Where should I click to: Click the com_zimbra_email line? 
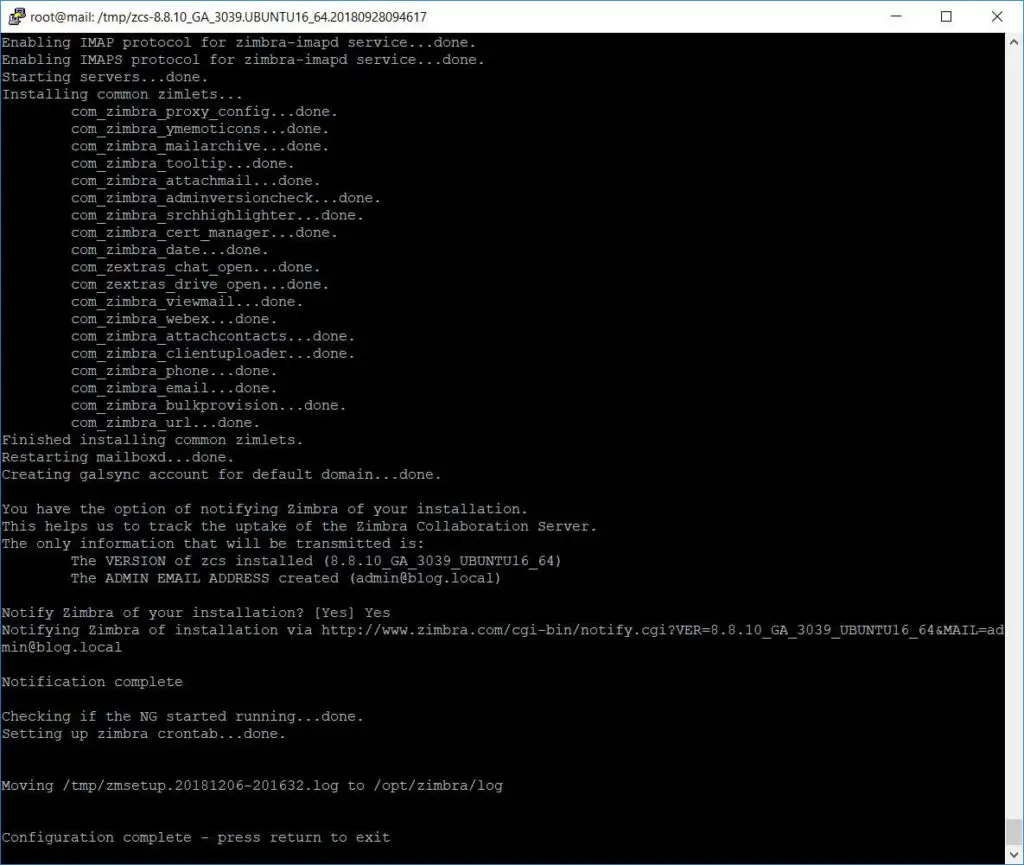pyautogui.click(x=174, y=388)
